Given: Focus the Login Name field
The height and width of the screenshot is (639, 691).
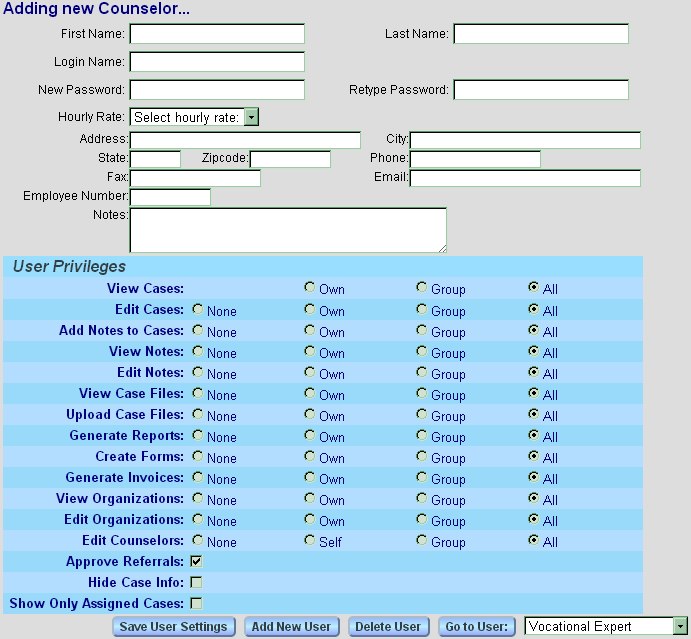Looking at the screenshot, I should [217, 62].
